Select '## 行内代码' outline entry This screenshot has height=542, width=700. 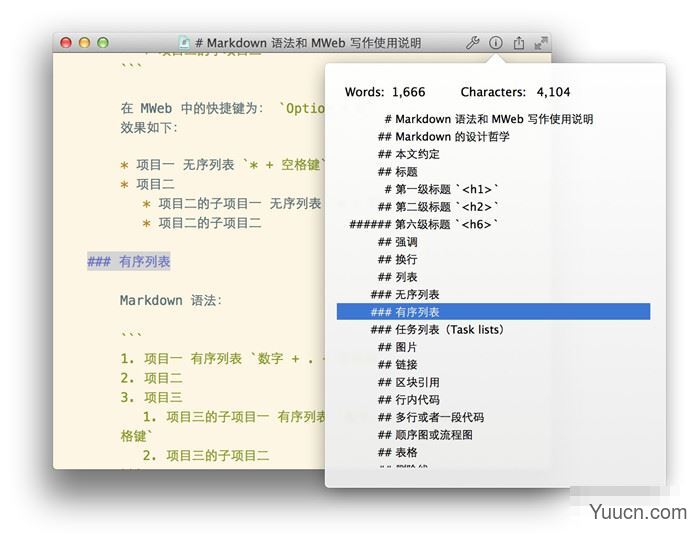[x=408, y=400]
